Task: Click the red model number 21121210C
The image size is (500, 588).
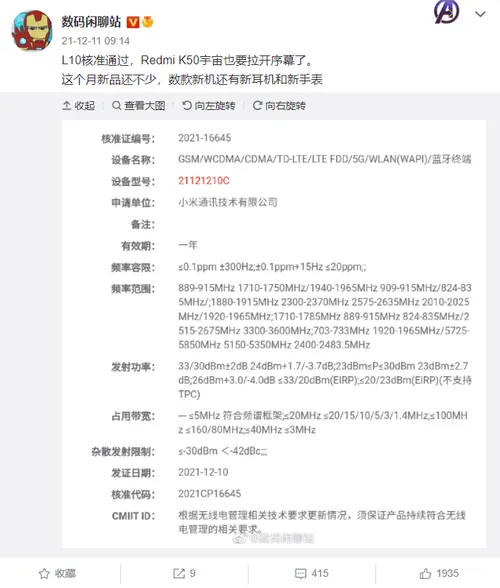Action: tap(204, 181)
